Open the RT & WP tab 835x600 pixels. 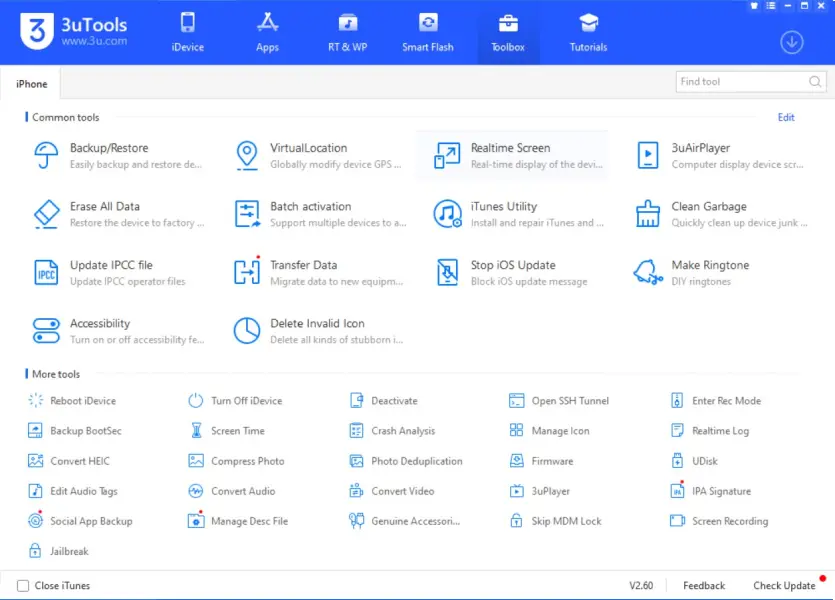click(347, 32)
